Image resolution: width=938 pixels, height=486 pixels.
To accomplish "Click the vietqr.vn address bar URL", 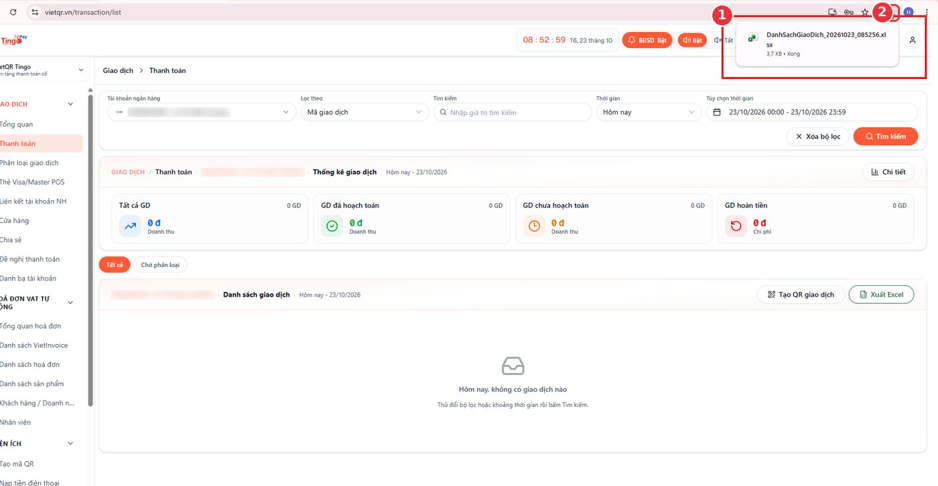I will 82,12.
